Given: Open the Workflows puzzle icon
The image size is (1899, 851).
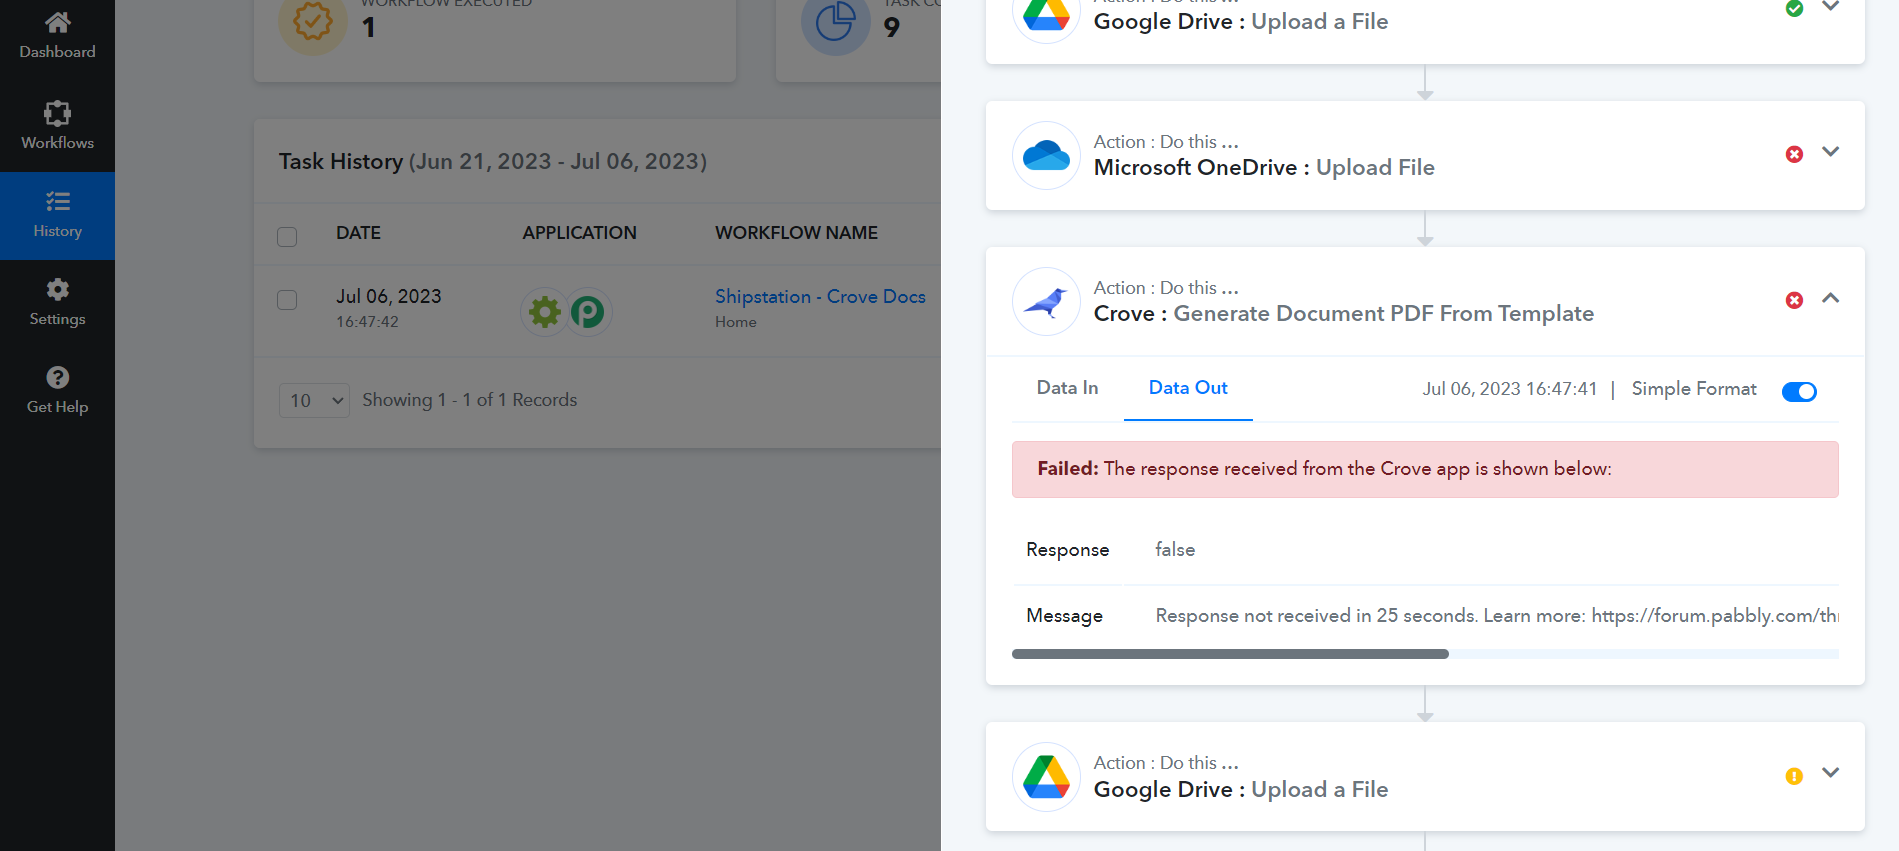Looking at the screenshot, I should [57, 112].
